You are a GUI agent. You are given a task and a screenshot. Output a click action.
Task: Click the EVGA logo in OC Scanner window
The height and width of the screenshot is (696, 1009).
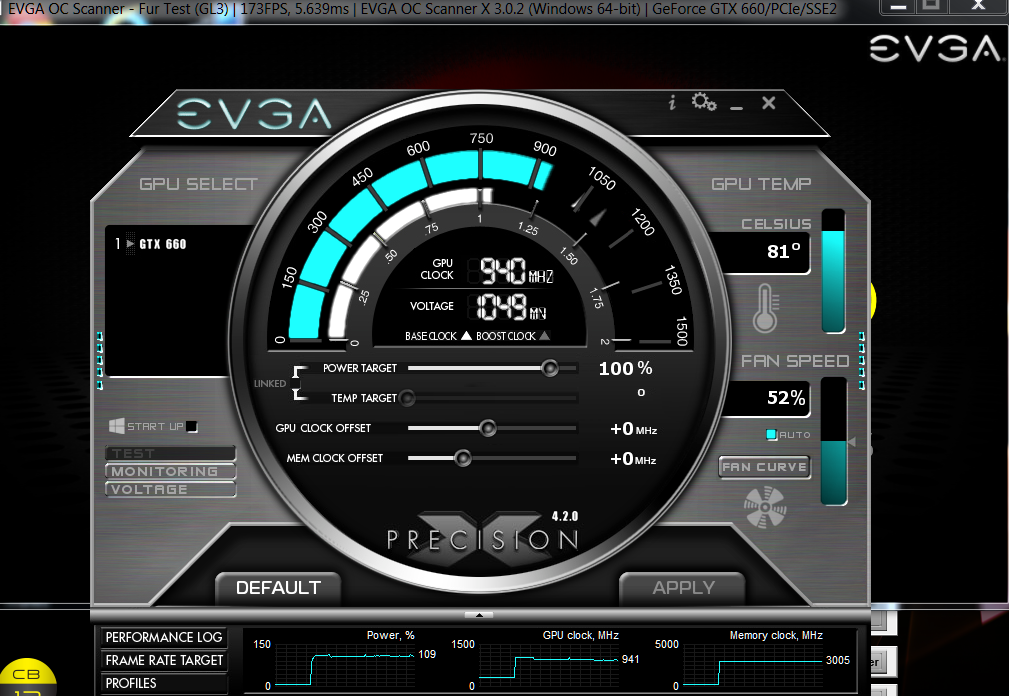pos(935,49)
